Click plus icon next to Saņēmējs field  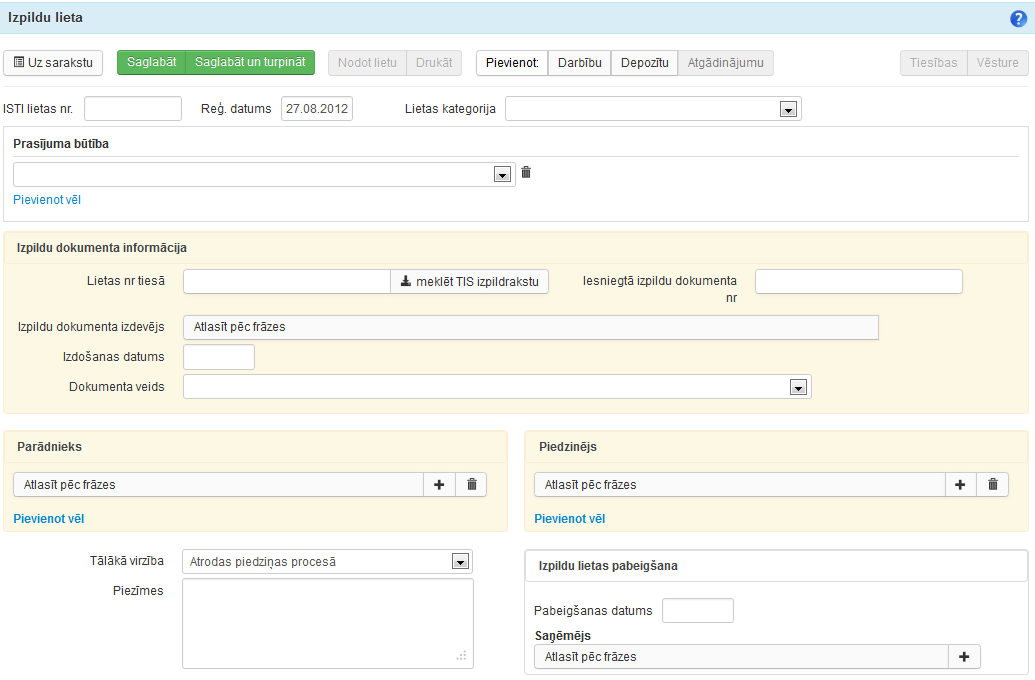964,657
